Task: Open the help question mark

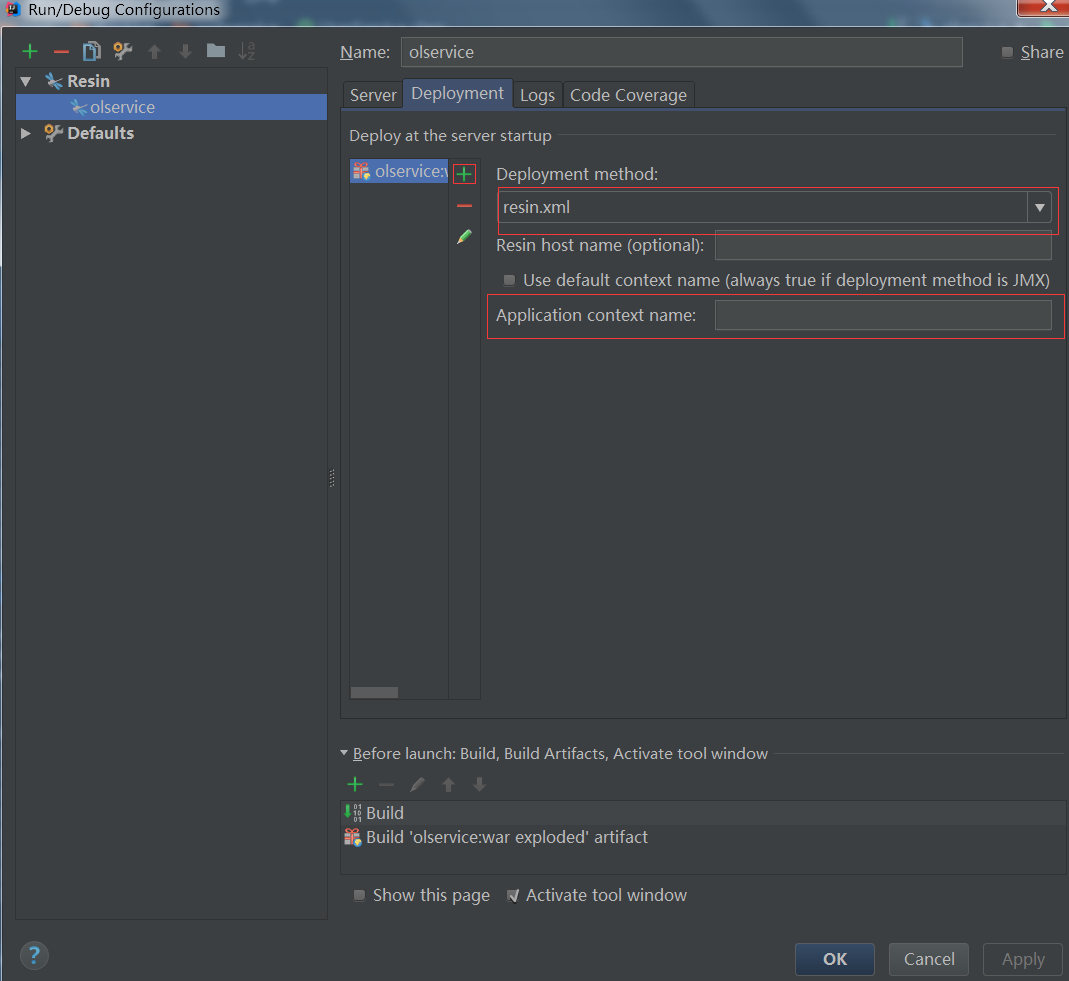Action: [x=34, y=955]
